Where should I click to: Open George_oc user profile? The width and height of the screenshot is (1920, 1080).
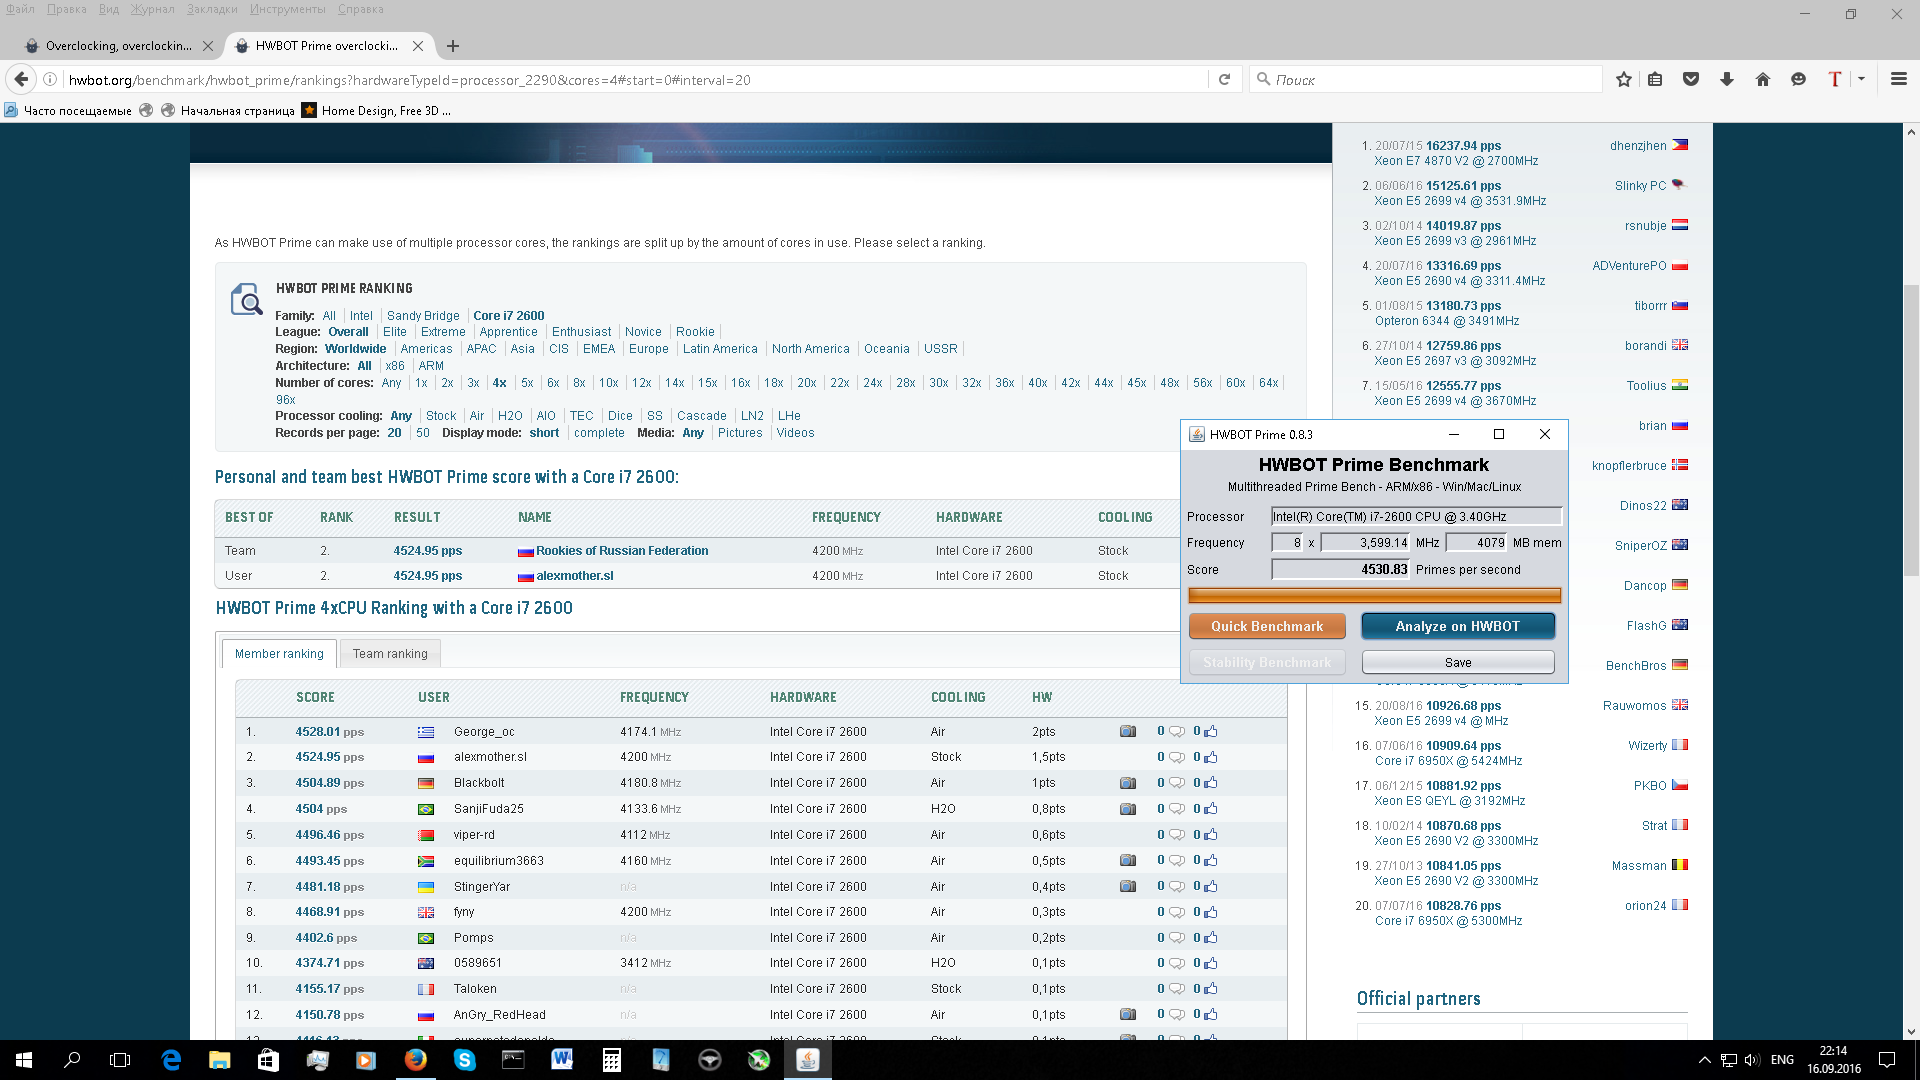tap(484, 732)
